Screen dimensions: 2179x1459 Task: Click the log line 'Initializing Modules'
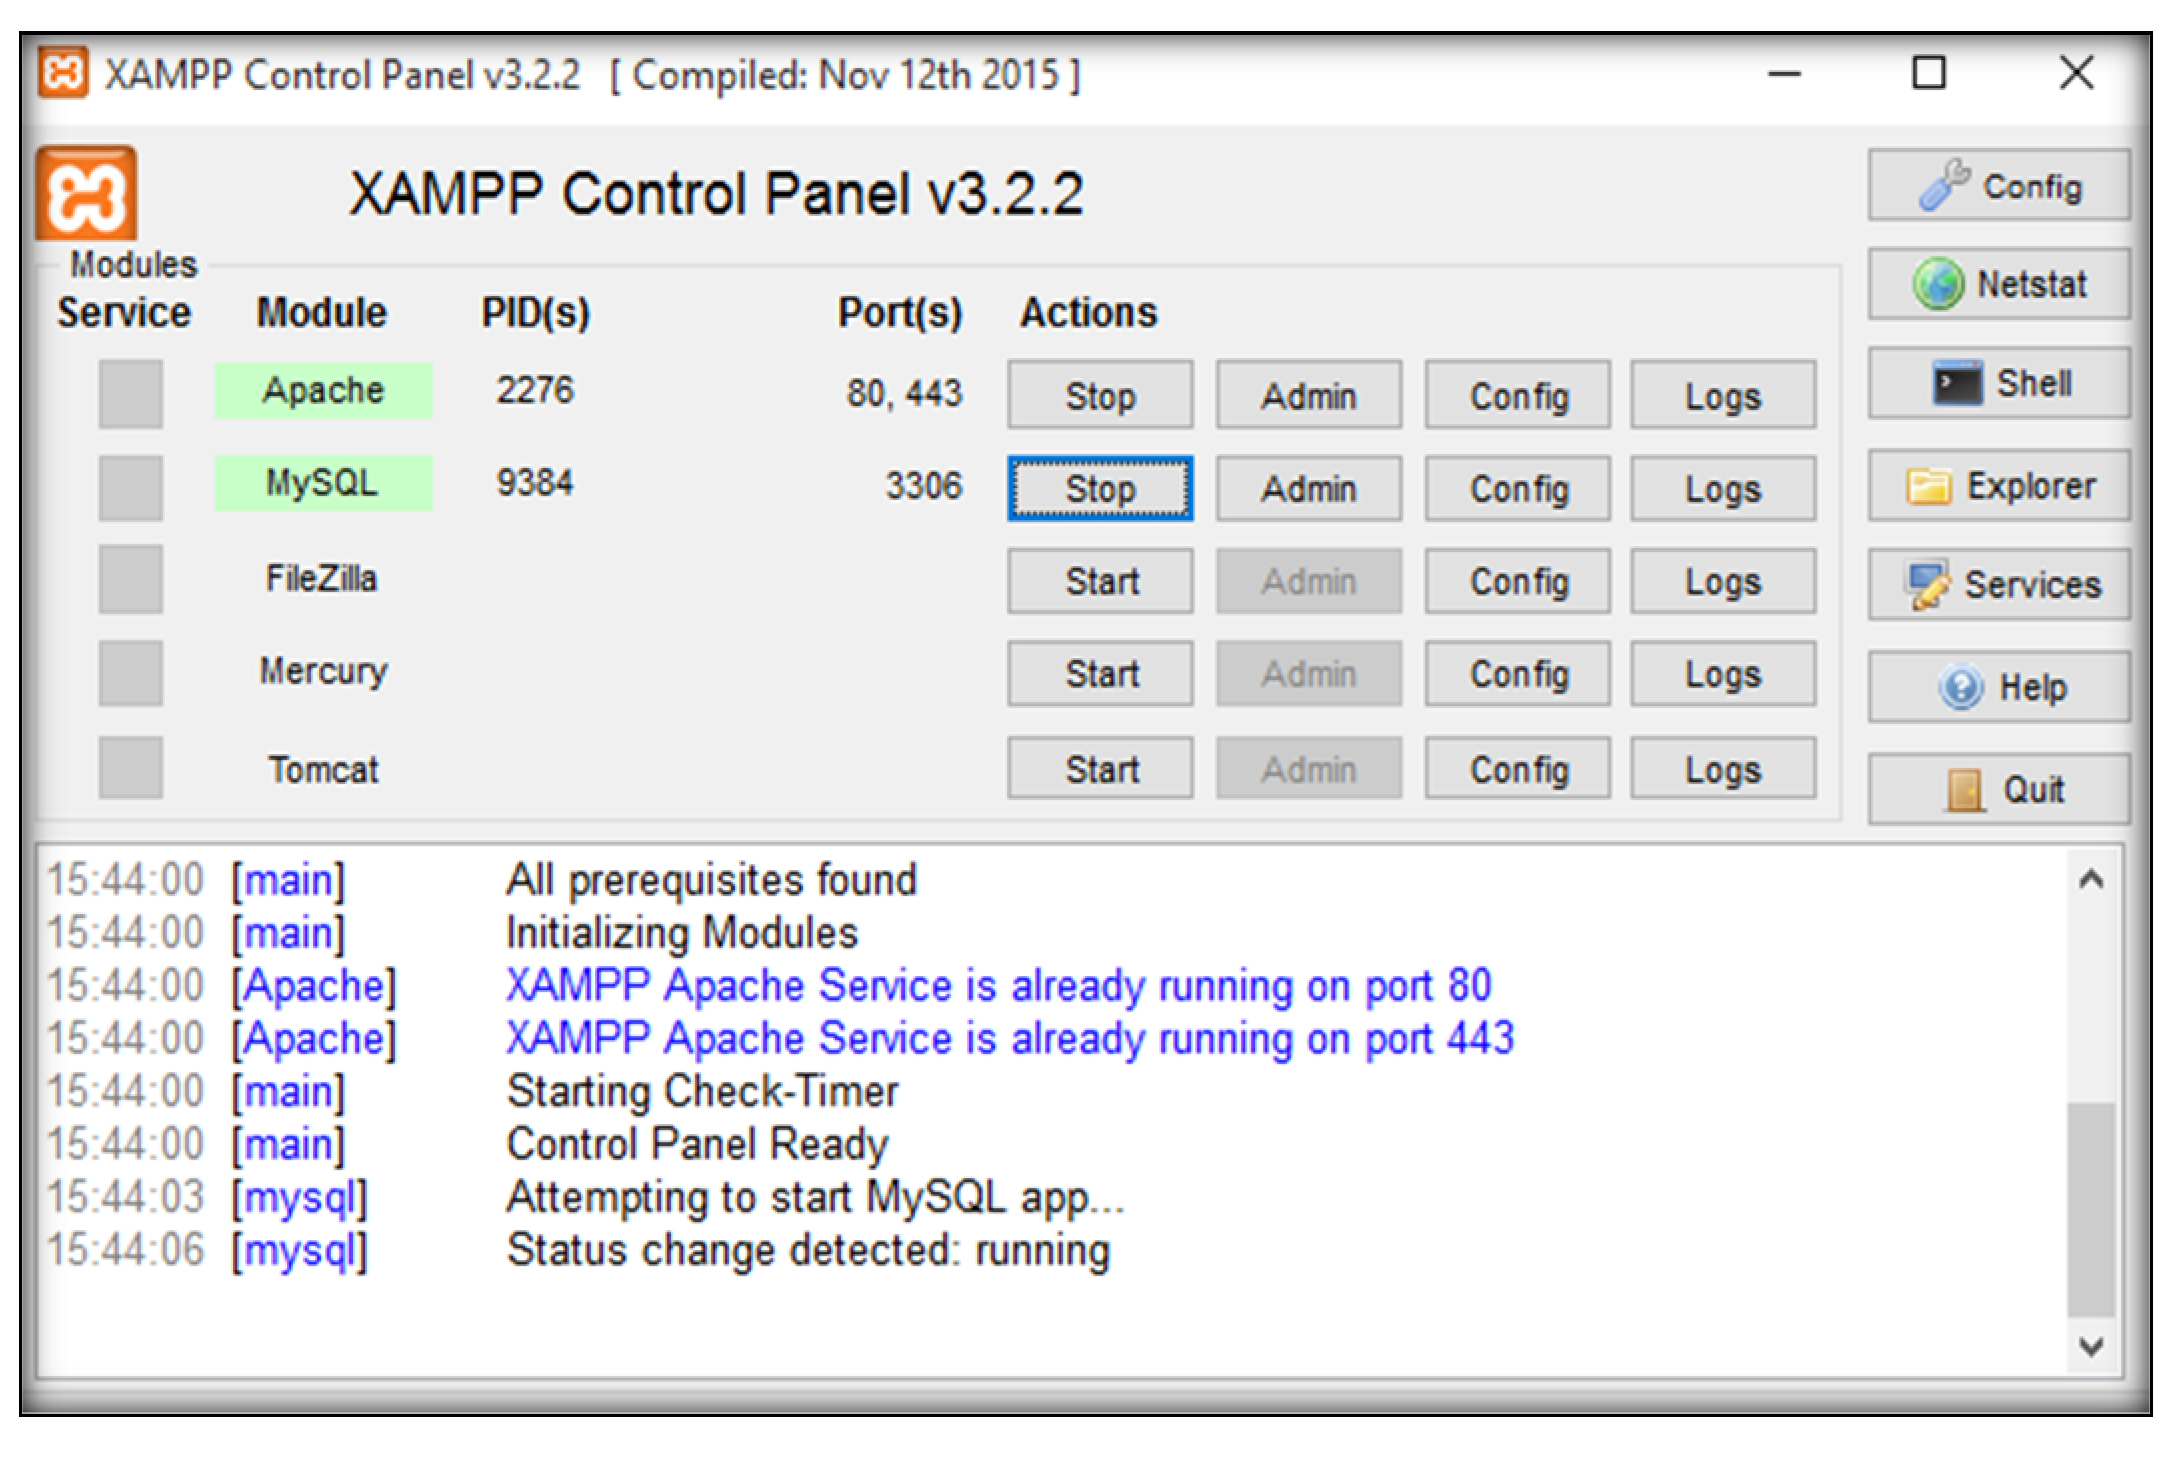[682, 933]
